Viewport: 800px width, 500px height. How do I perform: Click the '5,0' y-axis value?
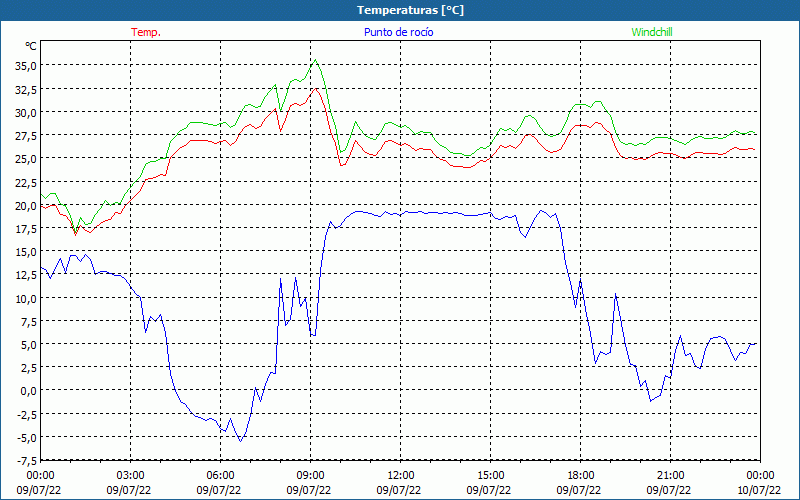(x=28, y=344)
